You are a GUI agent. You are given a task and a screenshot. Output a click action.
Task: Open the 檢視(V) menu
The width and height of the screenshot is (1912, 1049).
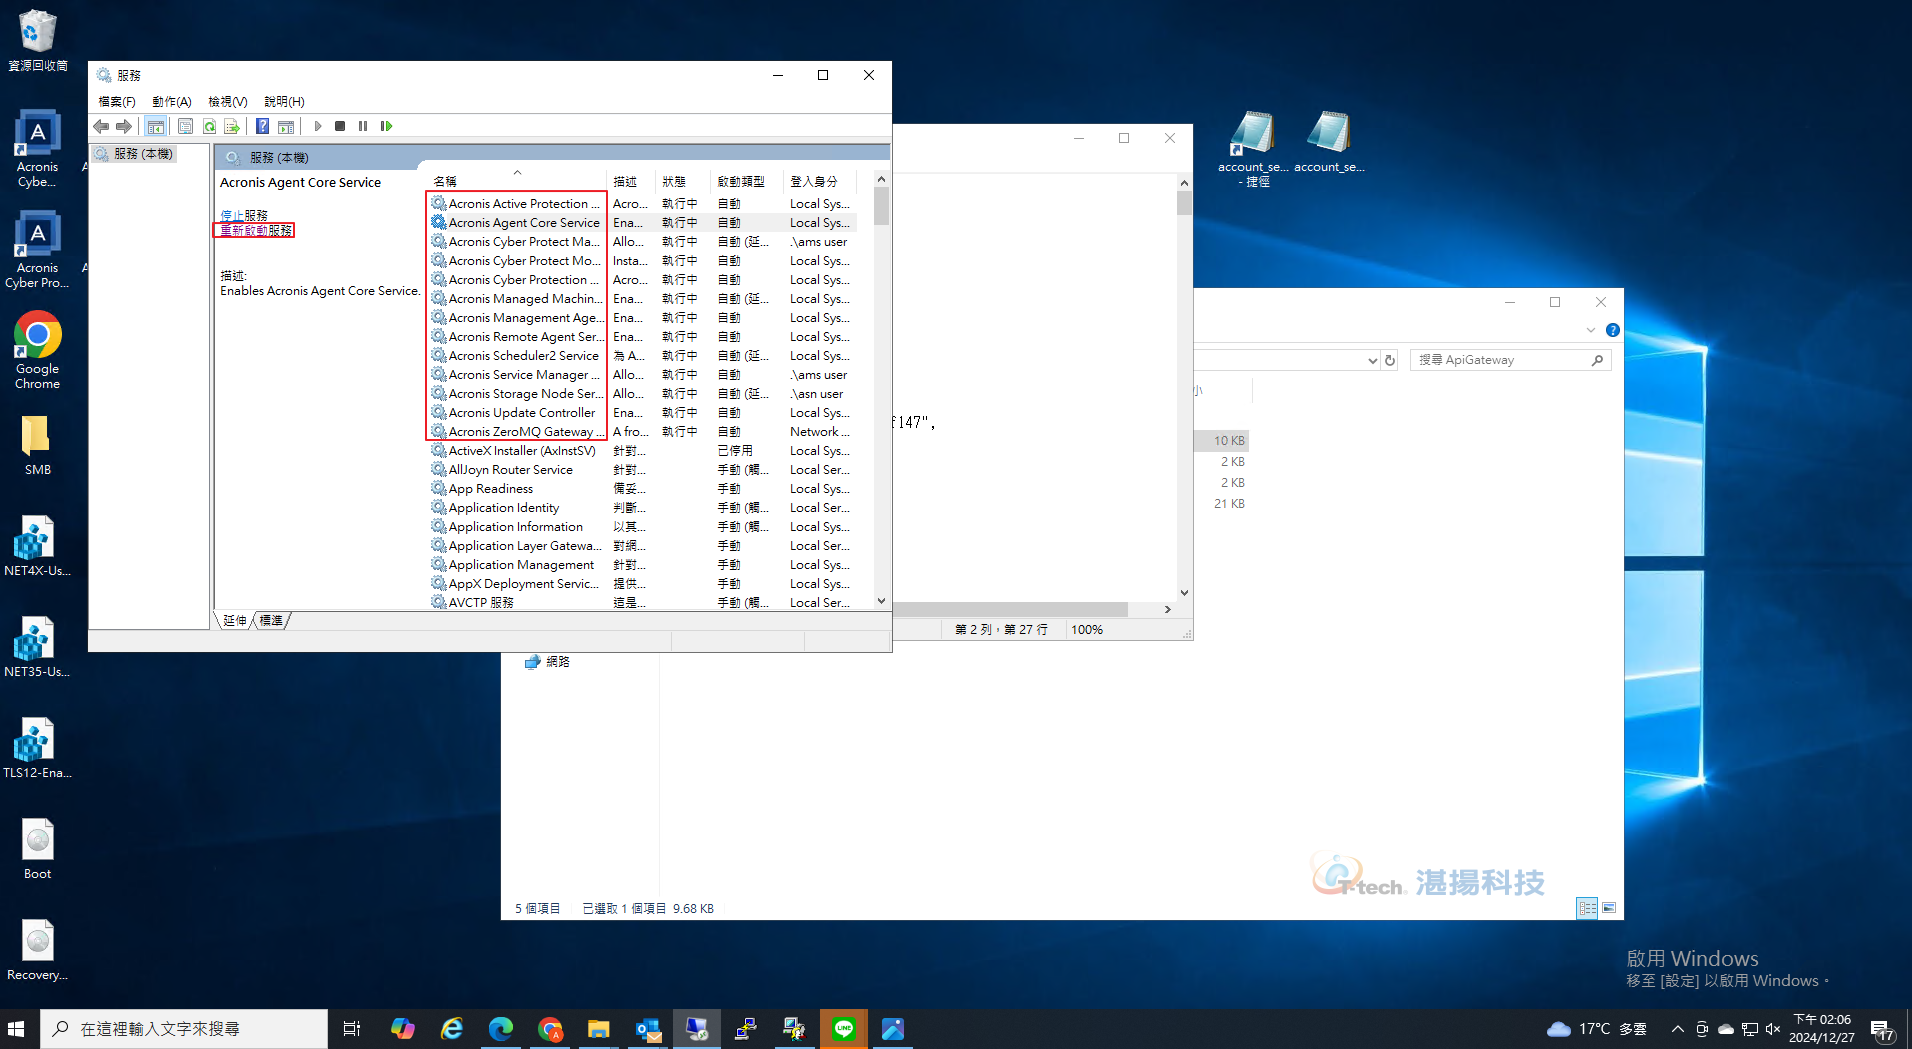228,102
